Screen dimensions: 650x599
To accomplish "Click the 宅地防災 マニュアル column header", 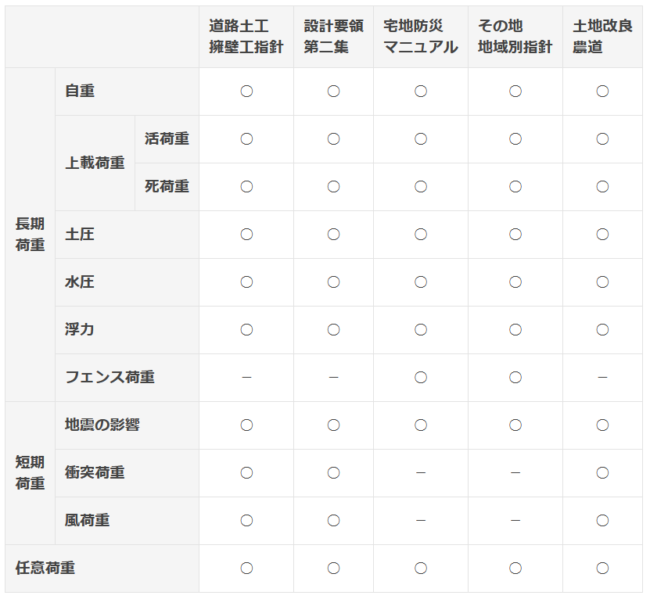I will coord(420,36).
